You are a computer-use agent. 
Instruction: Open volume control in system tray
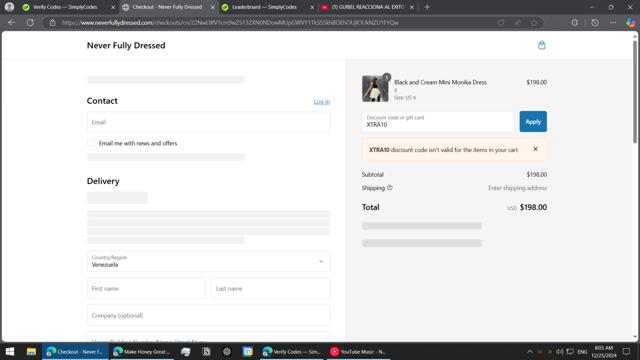(560, 351)
